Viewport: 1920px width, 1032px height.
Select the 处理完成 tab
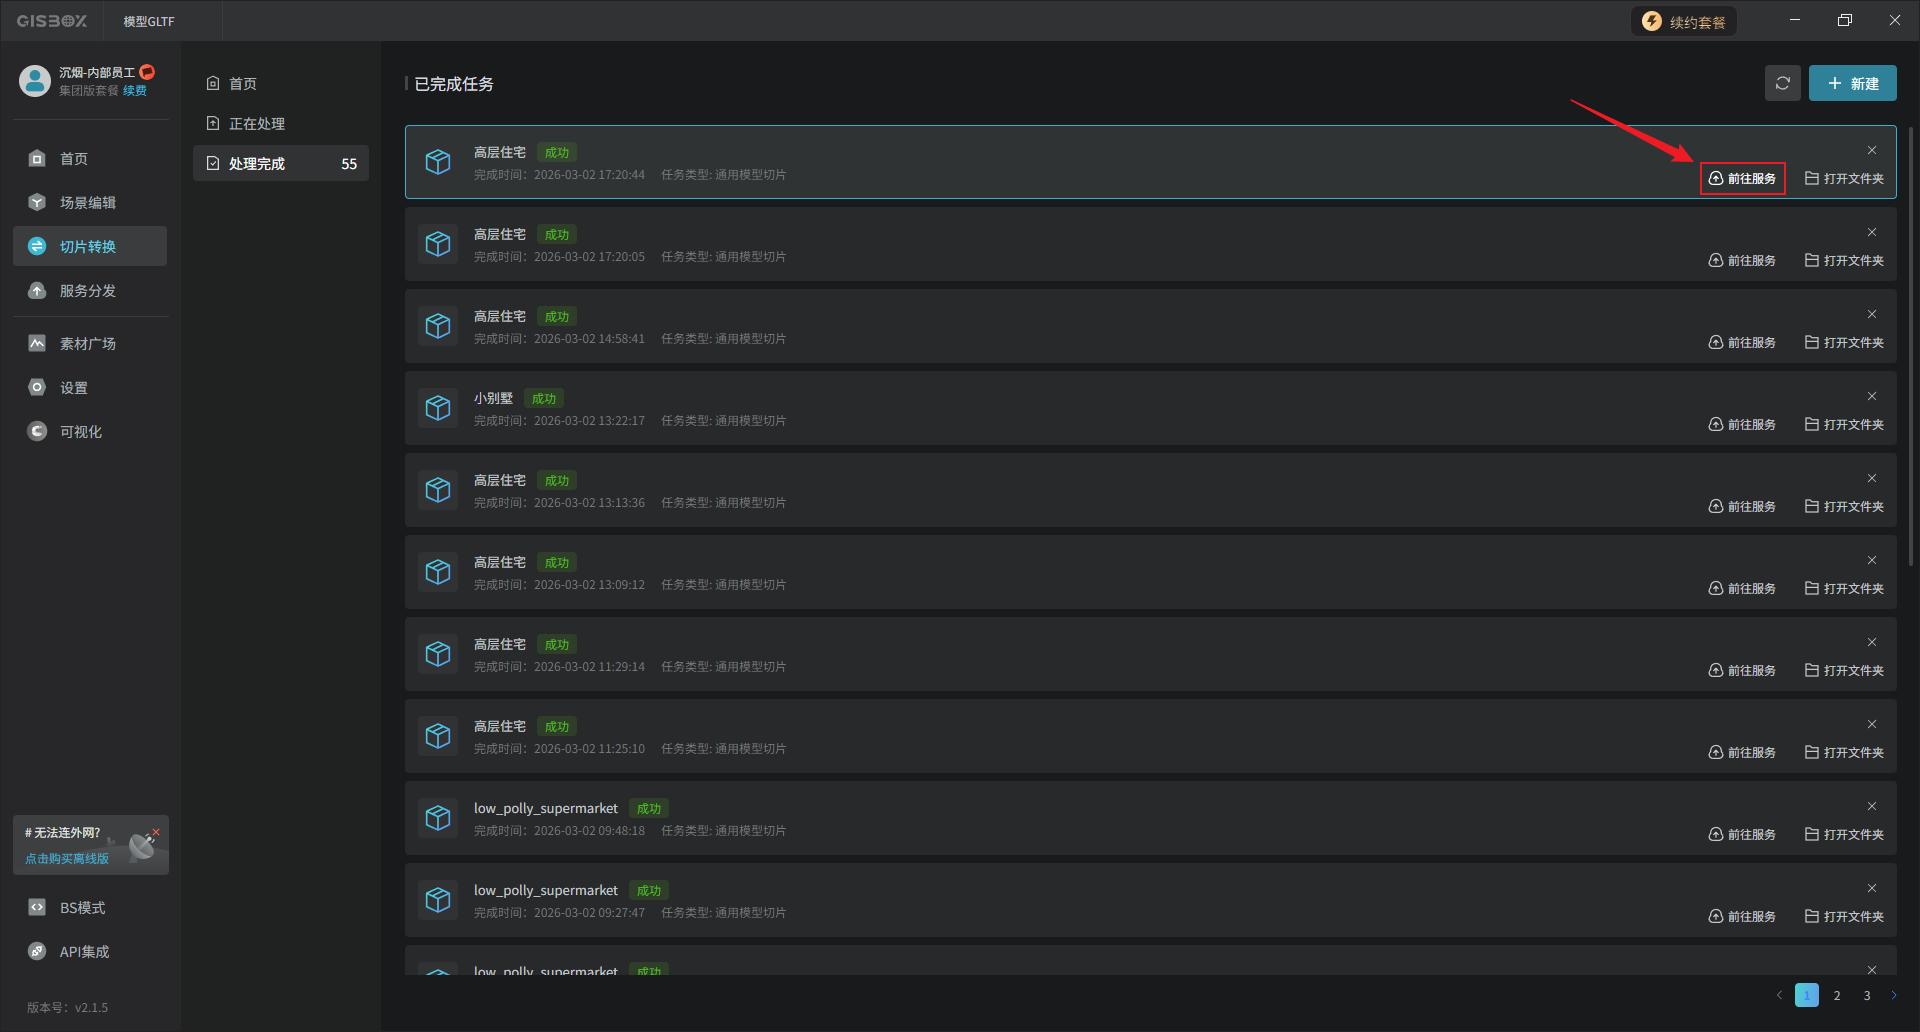[257, 164]
